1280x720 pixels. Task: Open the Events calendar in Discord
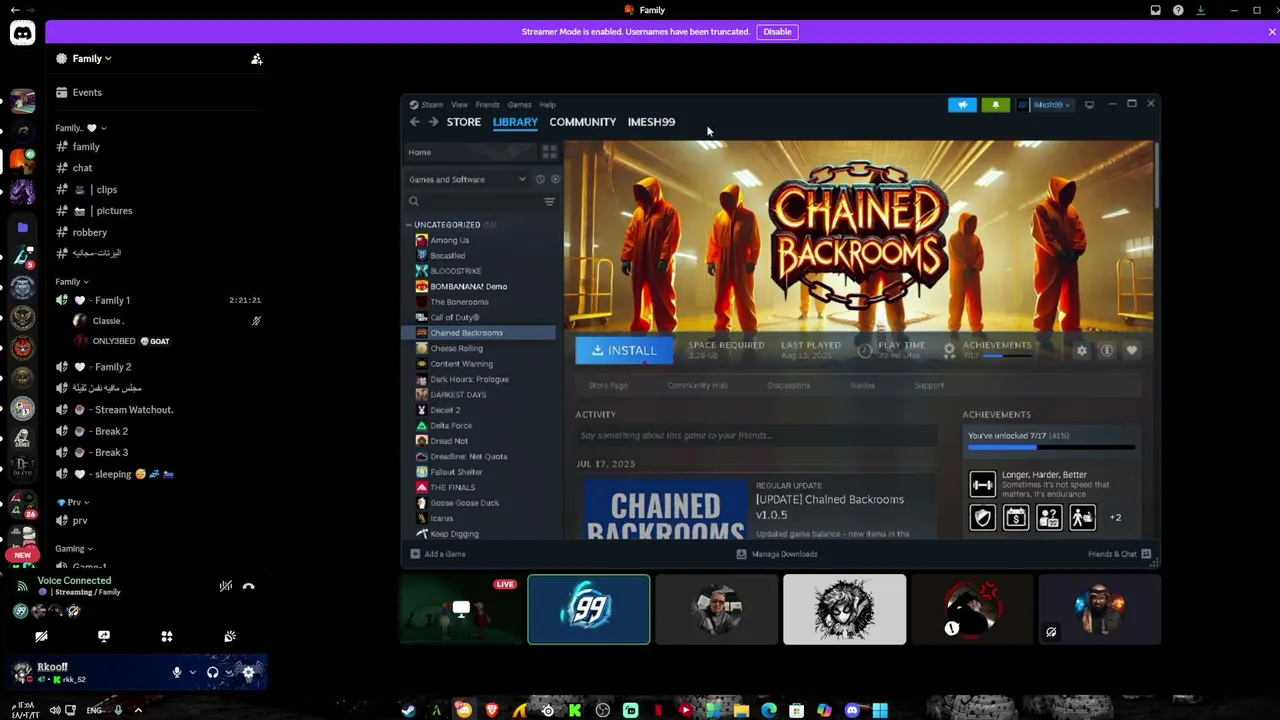87,92
